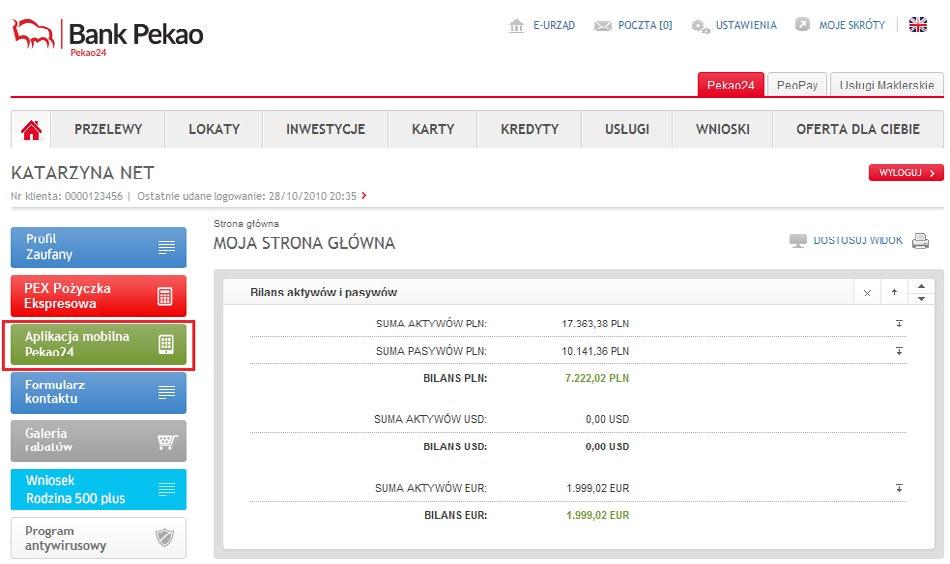950x564 pixels.
Task: Open Aplikacja mobilna Pekao24 tile
Action: coord(98,344)
